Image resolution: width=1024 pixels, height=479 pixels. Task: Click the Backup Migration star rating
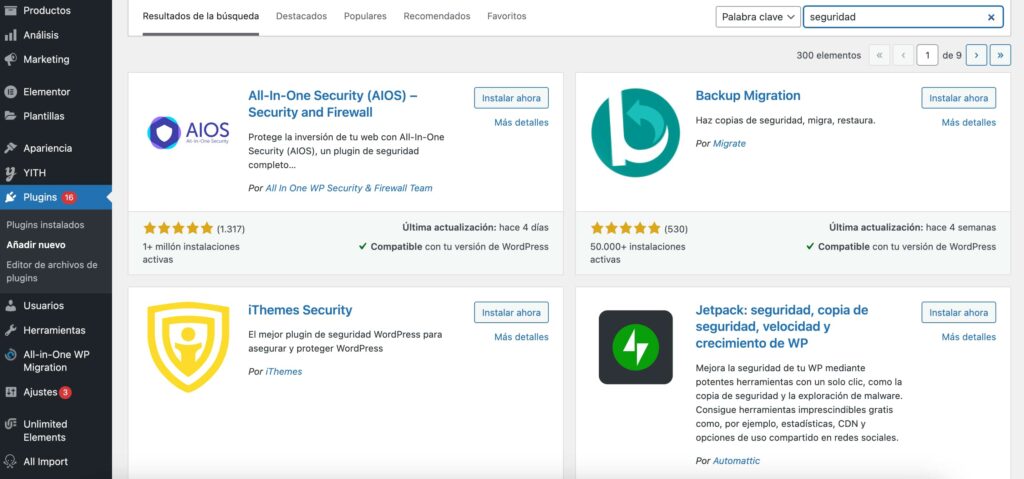pos(626,228)
